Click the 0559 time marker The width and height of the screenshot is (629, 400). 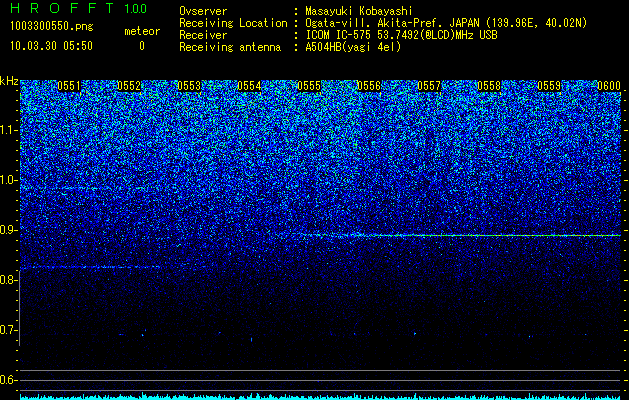click(549, 86)
